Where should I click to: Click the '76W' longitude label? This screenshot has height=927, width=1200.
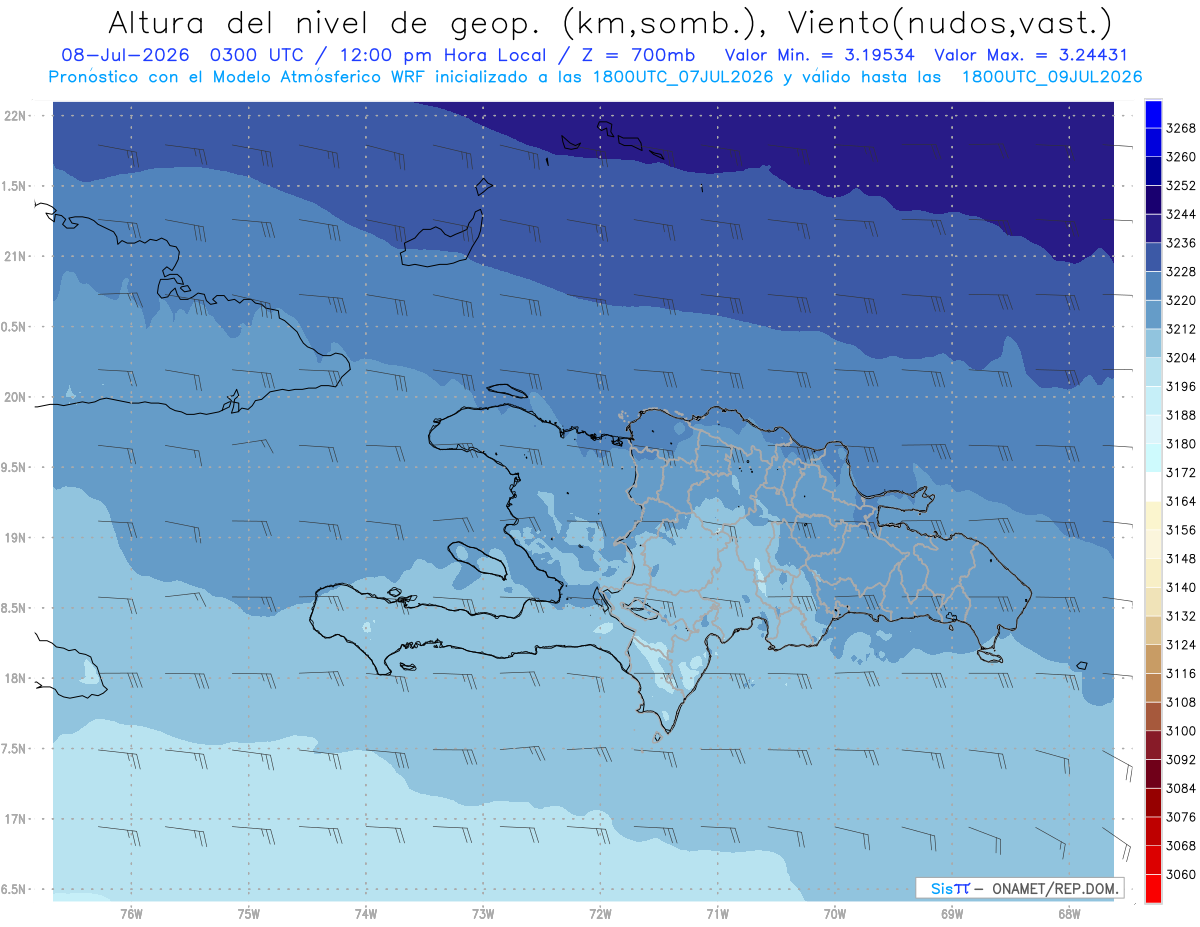tap(131, 914)
